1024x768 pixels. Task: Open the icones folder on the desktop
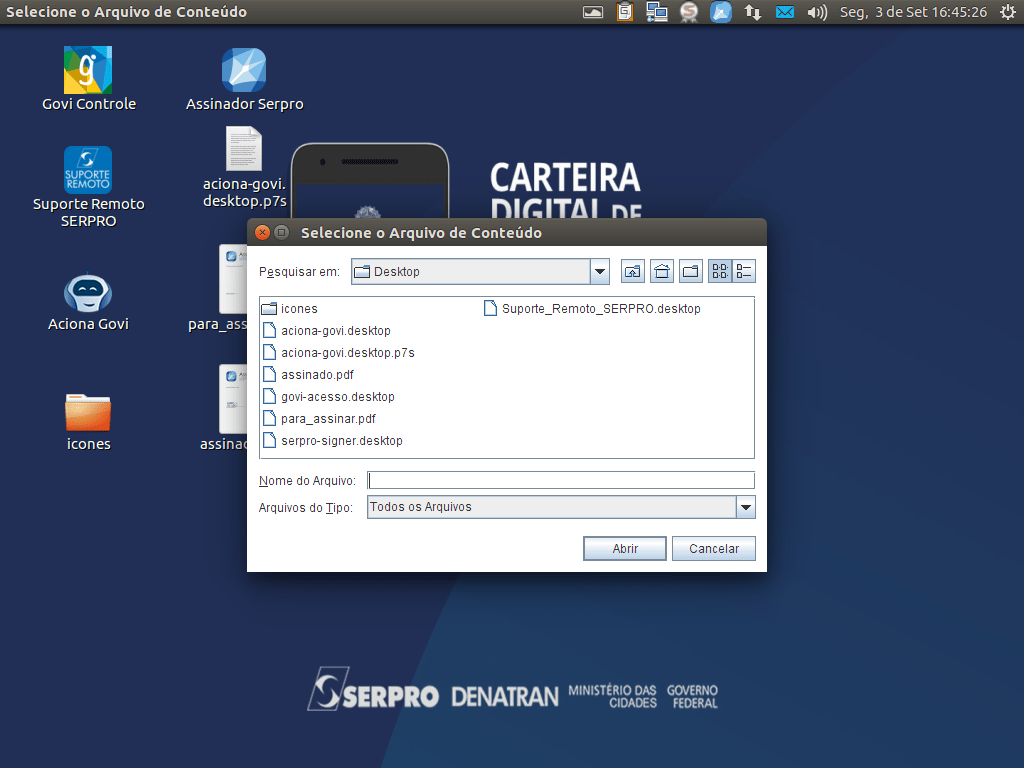point(88,413)
